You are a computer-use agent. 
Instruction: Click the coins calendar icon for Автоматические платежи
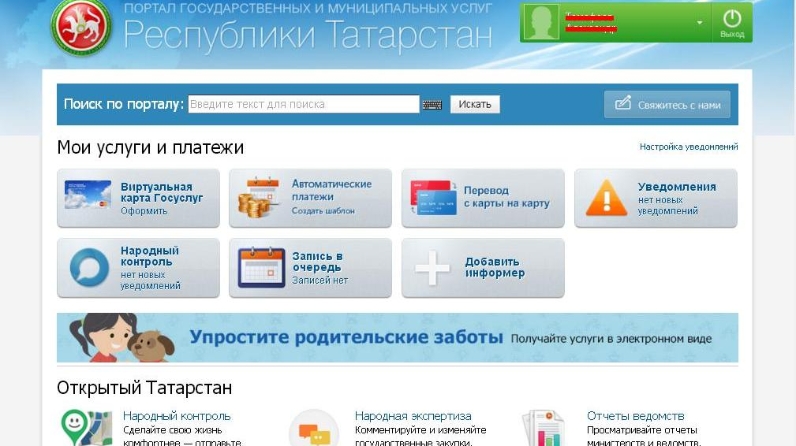(x=261, y=198)
